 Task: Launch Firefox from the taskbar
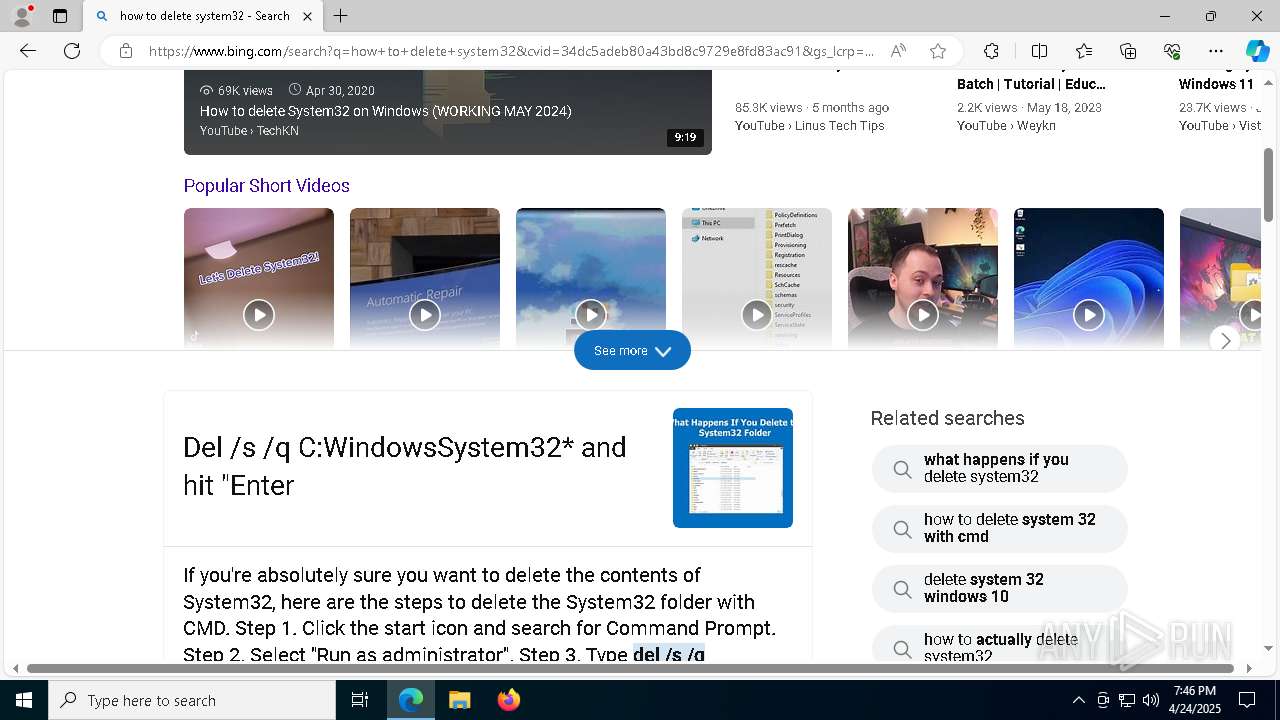[508, 700]
